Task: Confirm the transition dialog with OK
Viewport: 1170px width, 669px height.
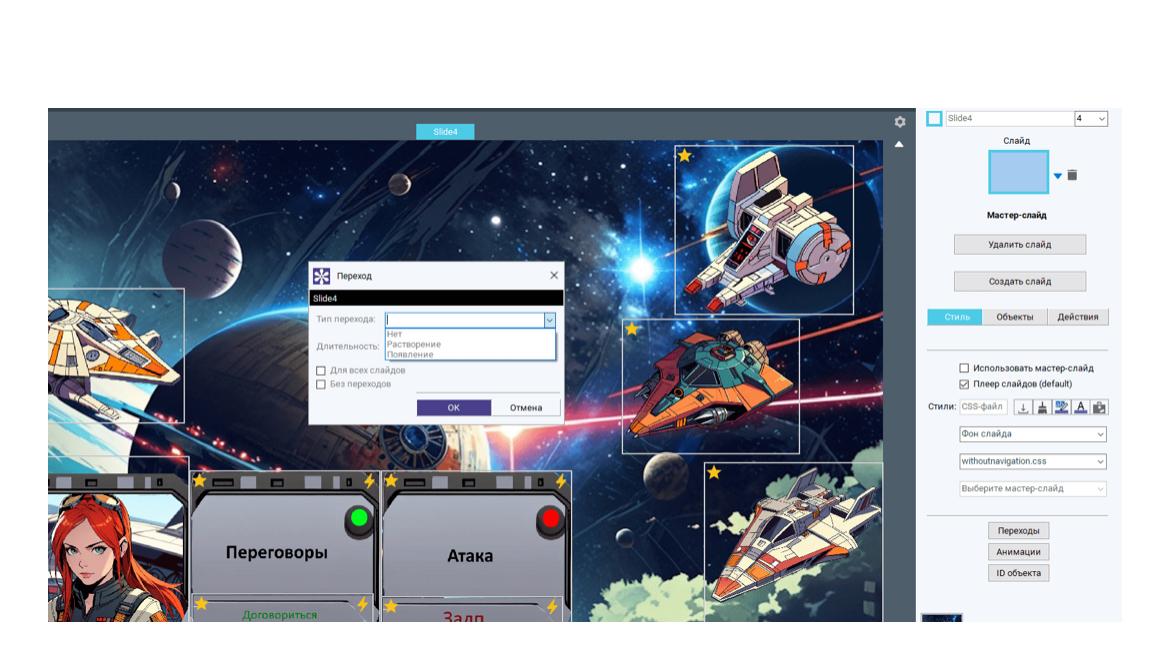Action: pos(453,407)
